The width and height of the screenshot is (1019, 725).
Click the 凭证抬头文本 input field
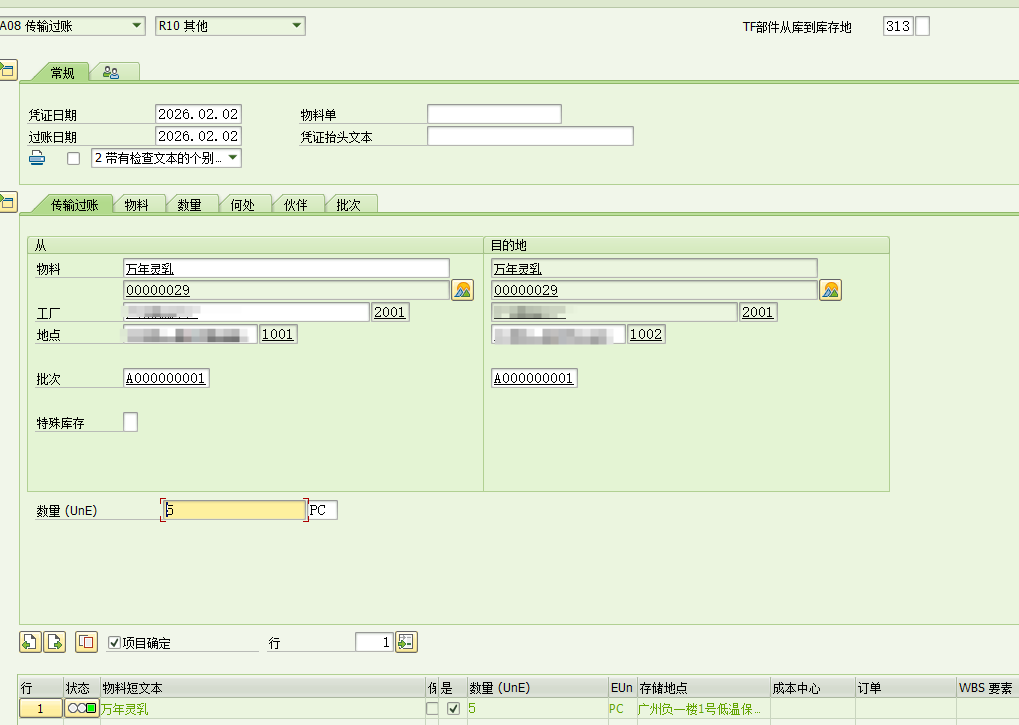pos(530,136)
